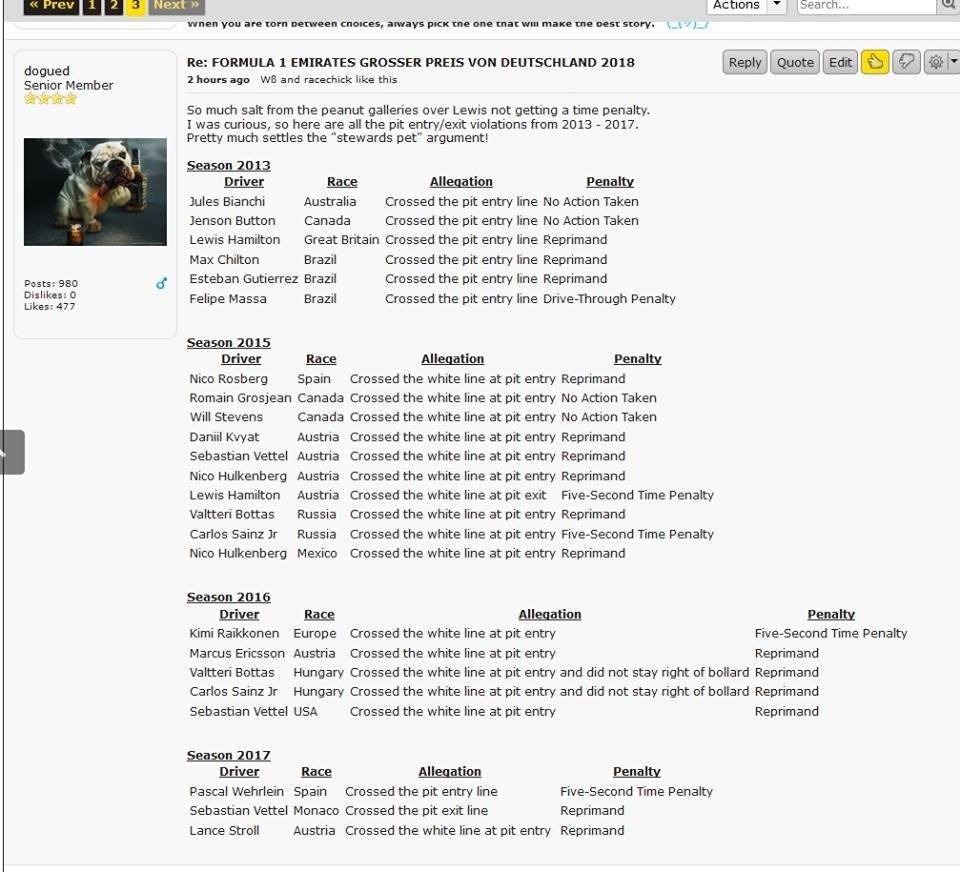Screen dimensions: 960x872
Task: Jump to page 1 of the thread
Action: coord(91,6)
